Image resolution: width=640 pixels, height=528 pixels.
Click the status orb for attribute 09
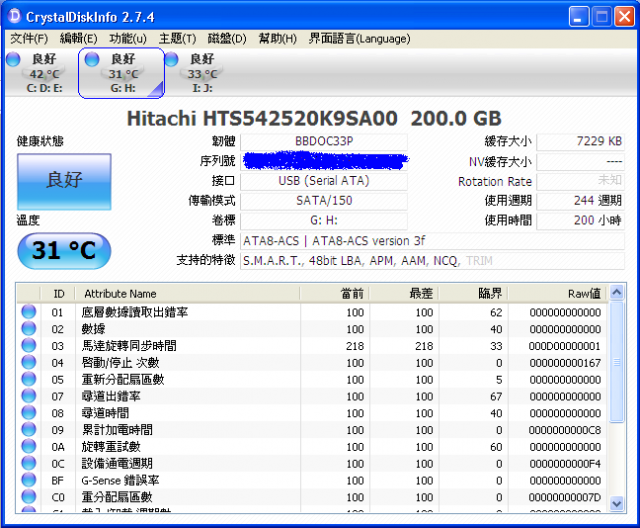click(x=29, y=430)
